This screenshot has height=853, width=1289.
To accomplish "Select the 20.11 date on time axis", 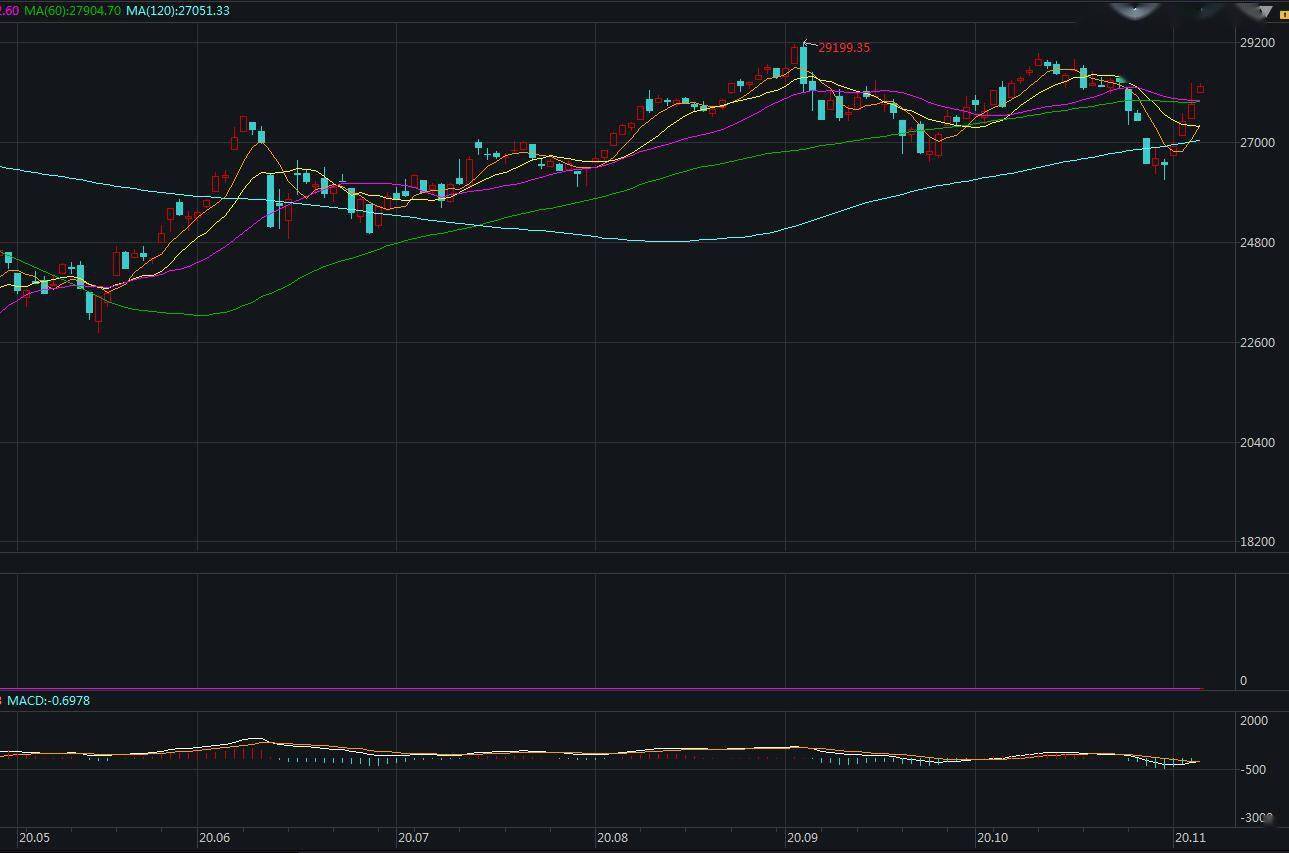I will coord(1191,838).
